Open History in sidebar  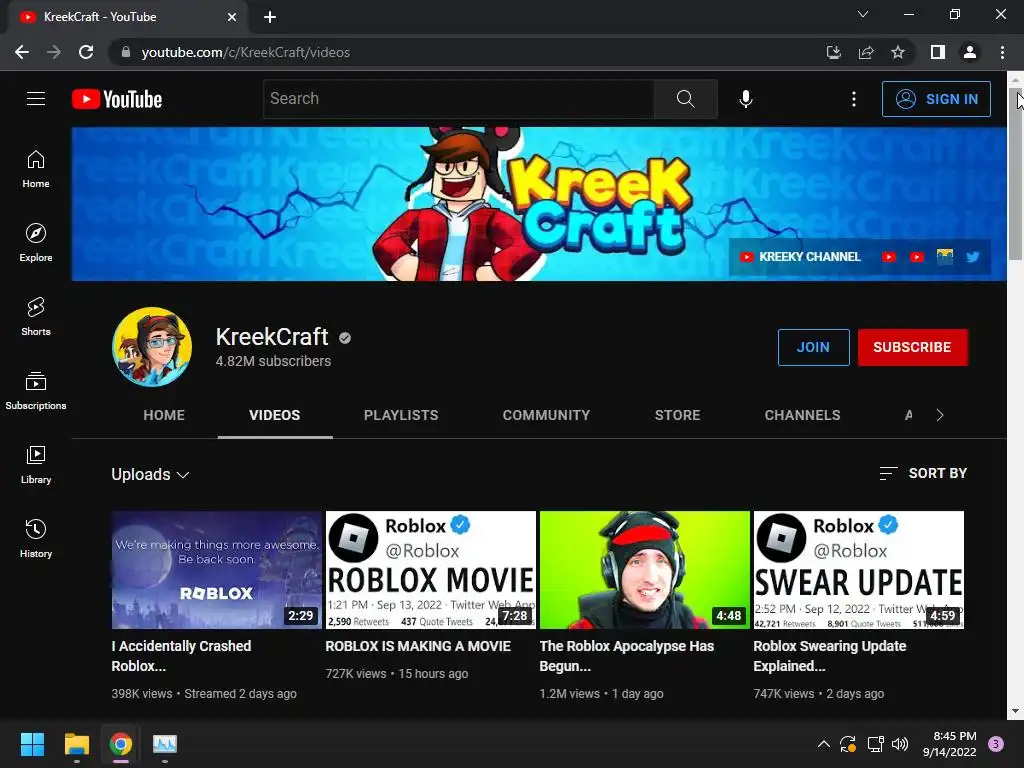[36, 539]
